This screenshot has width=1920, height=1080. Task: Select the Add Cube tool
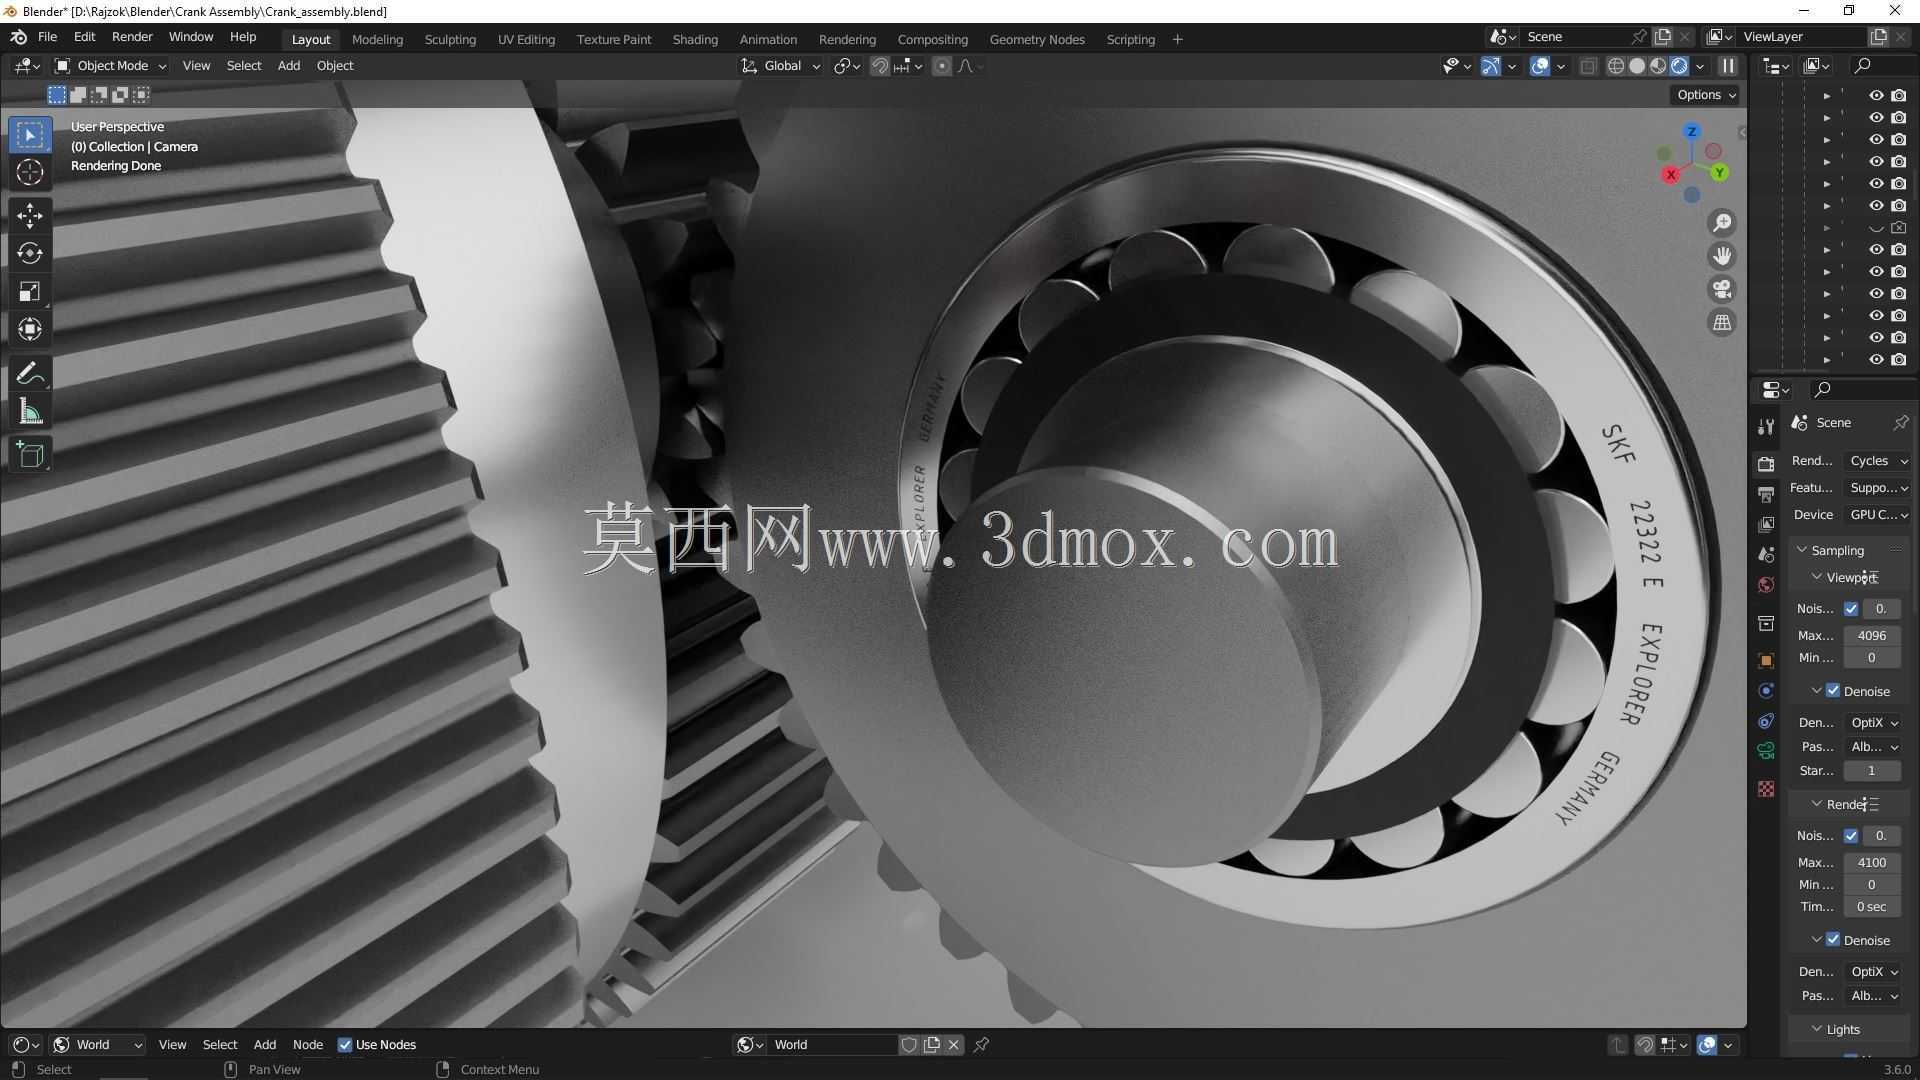click(x=30, y=455)
